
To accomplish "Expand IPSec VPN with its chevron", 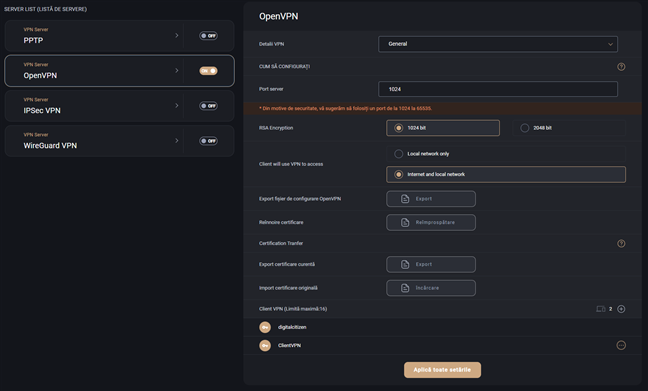I will click(176, 106).
